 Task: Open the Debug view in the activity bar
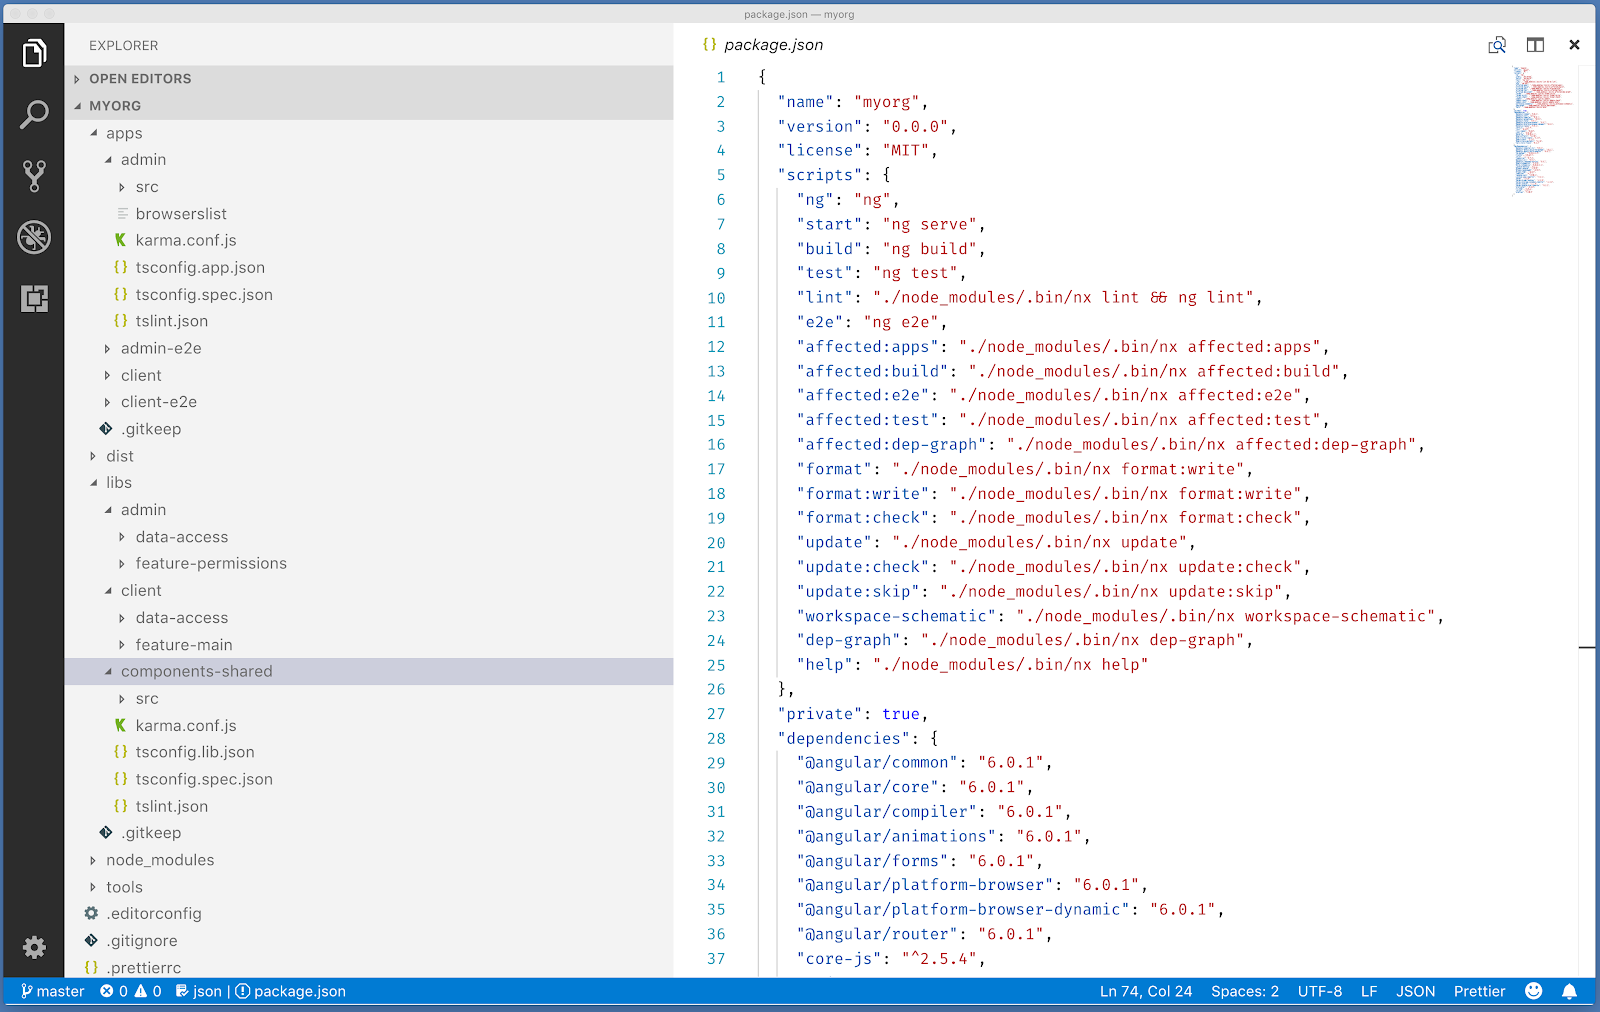35,238
